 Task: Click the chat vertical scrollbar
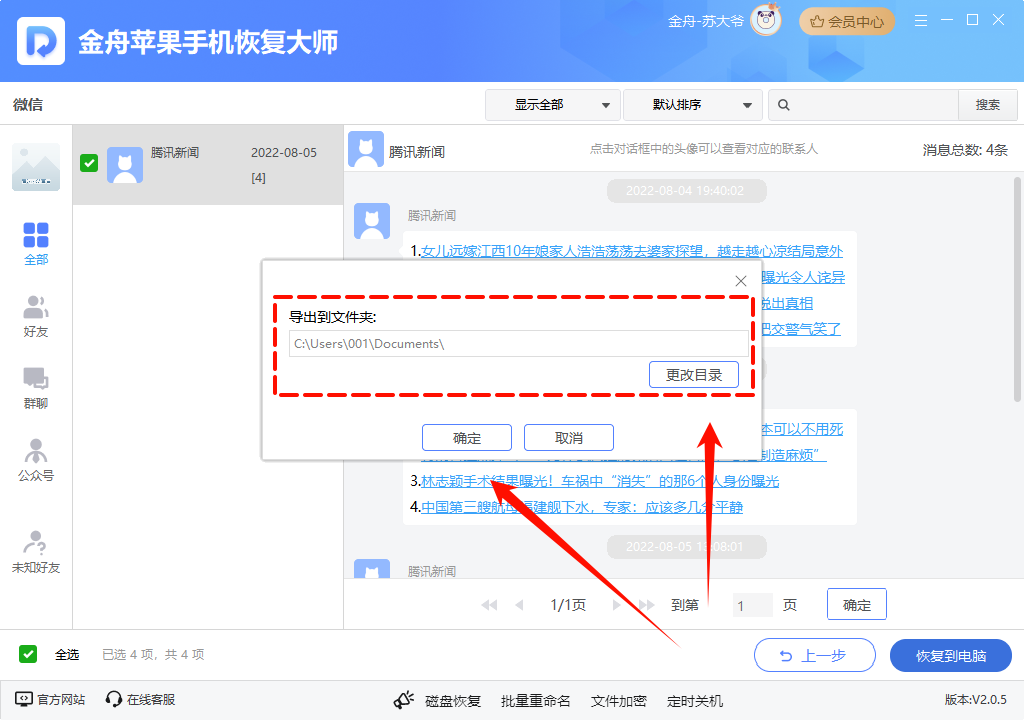[1017, 289]
